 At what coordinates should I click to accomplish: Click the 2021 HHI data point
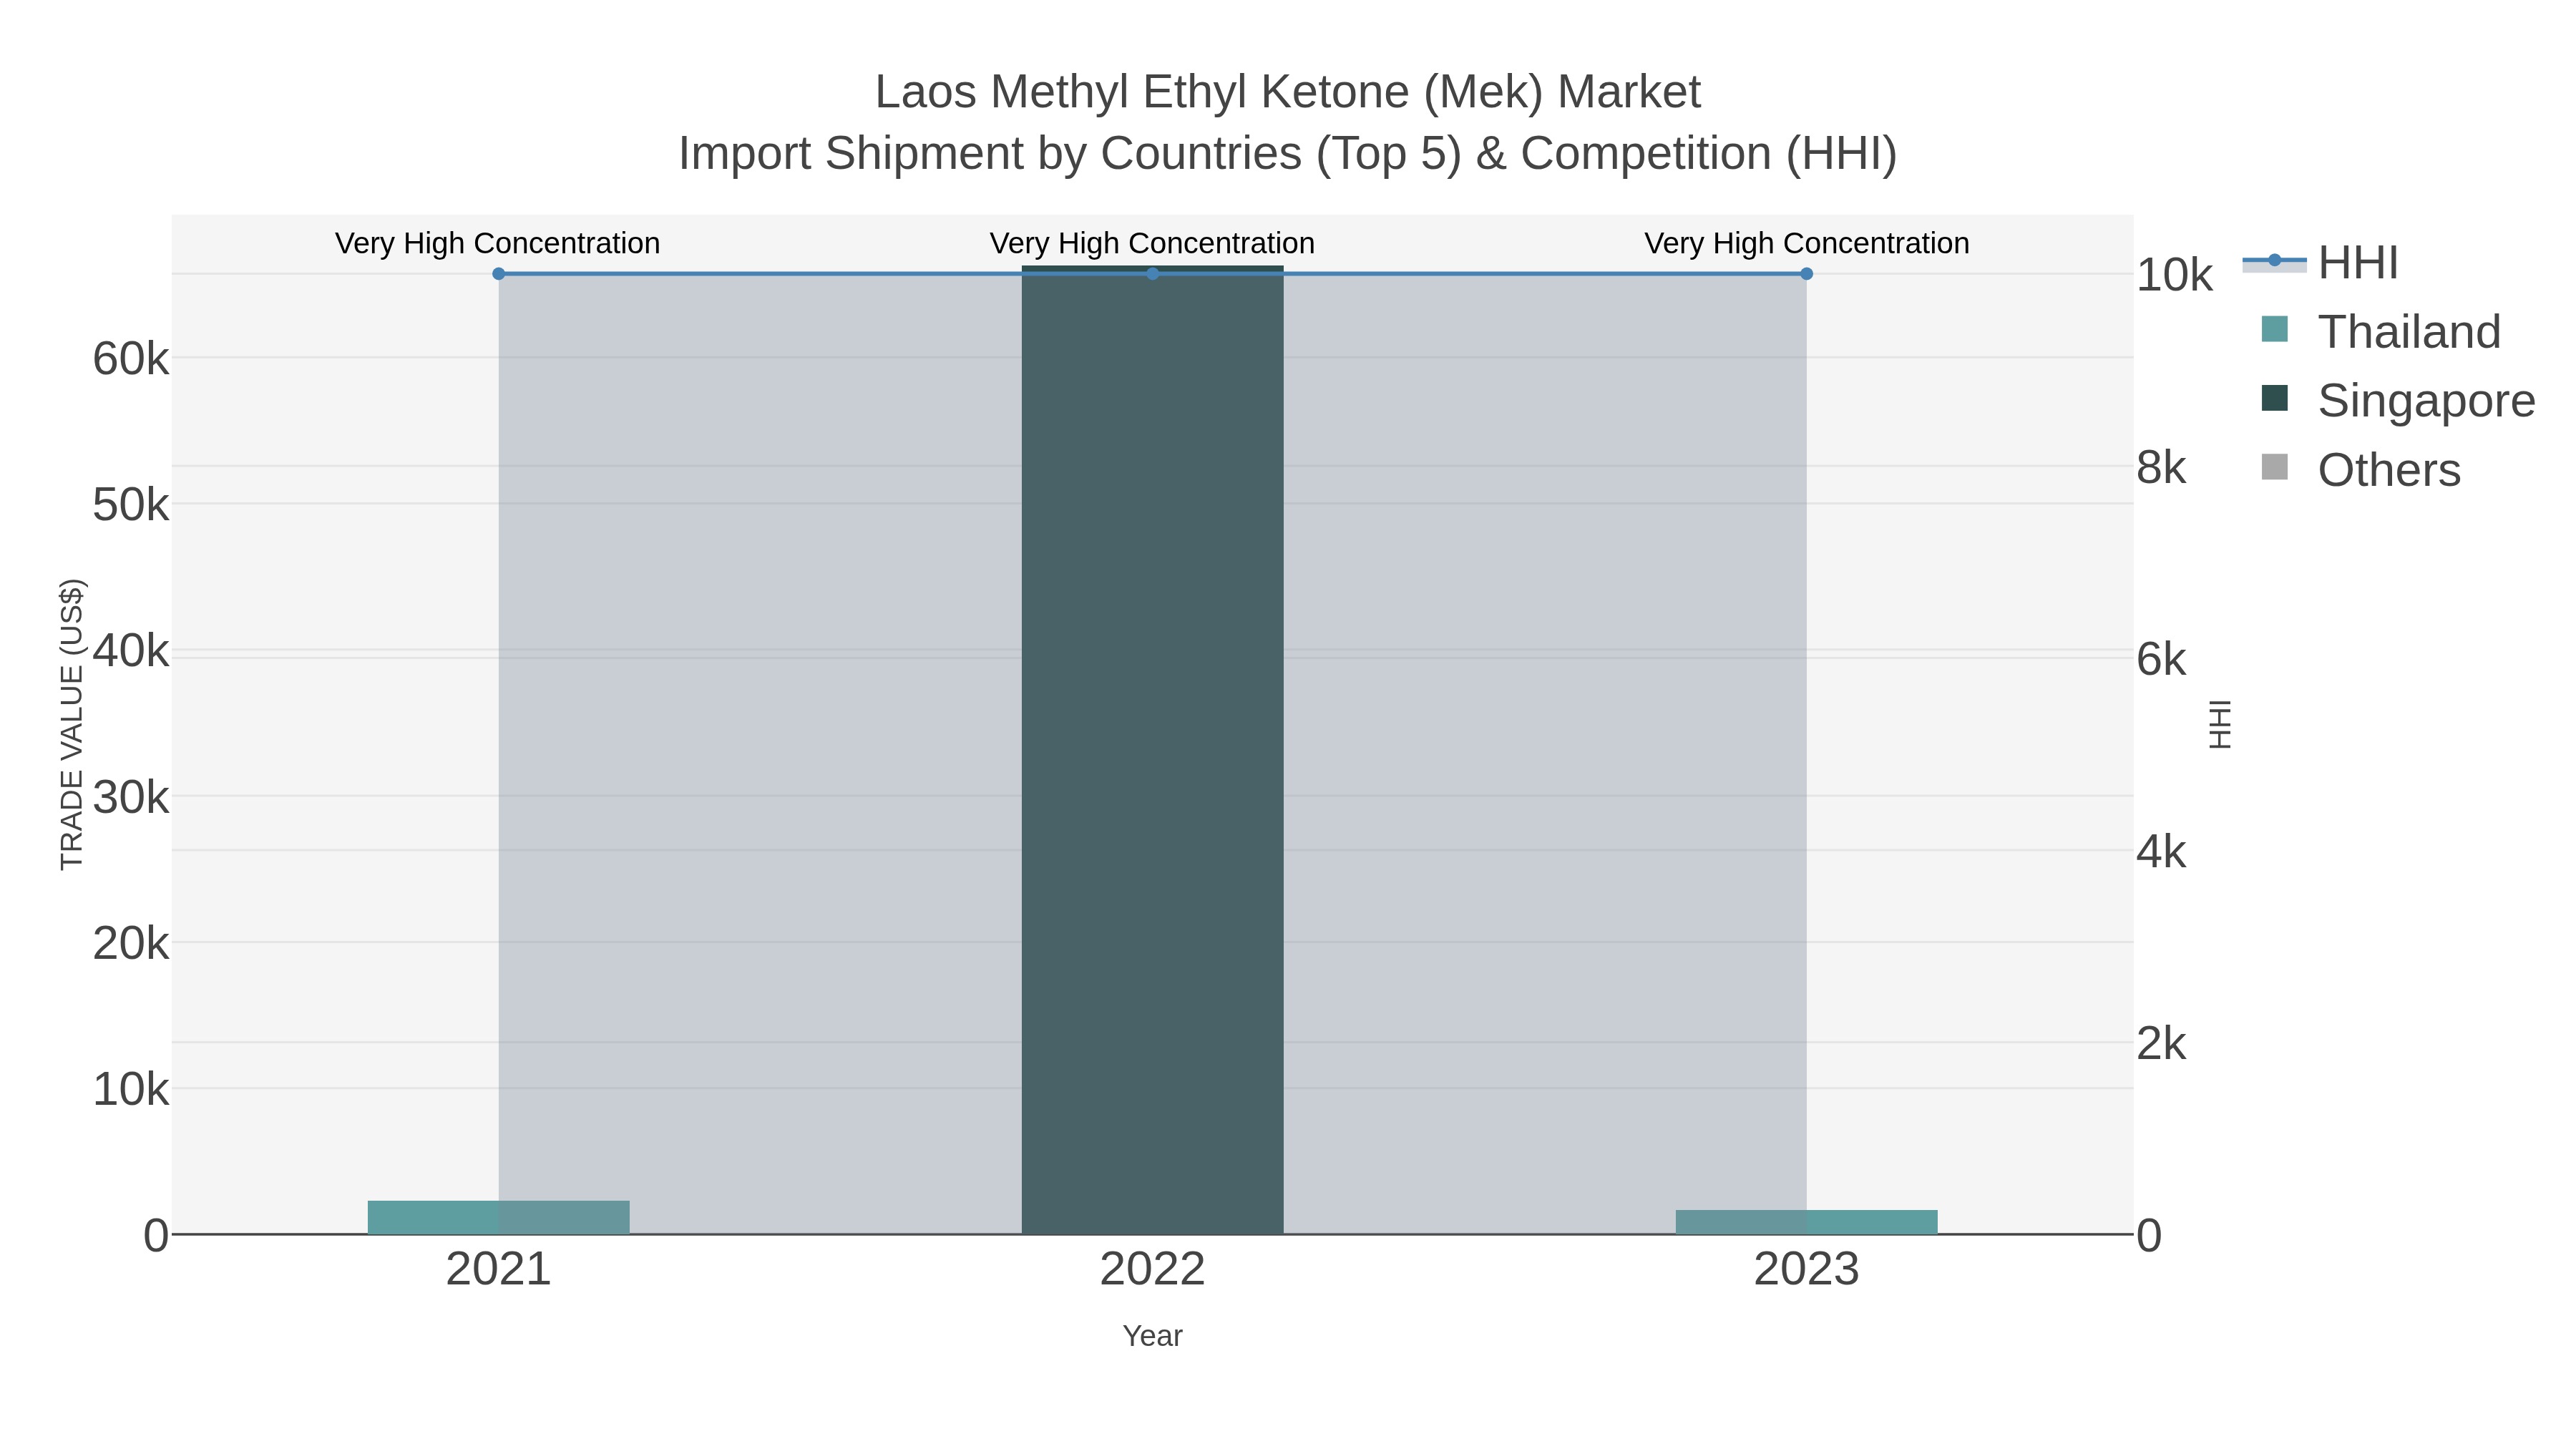499,274
